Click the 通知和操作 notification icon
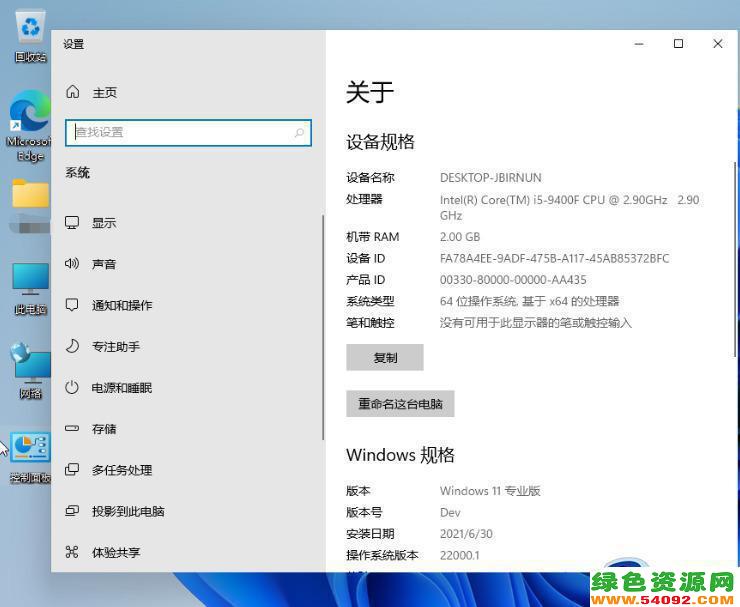This screenshot has width=740, height=607. pyautogui.click(x=72, y=304)
